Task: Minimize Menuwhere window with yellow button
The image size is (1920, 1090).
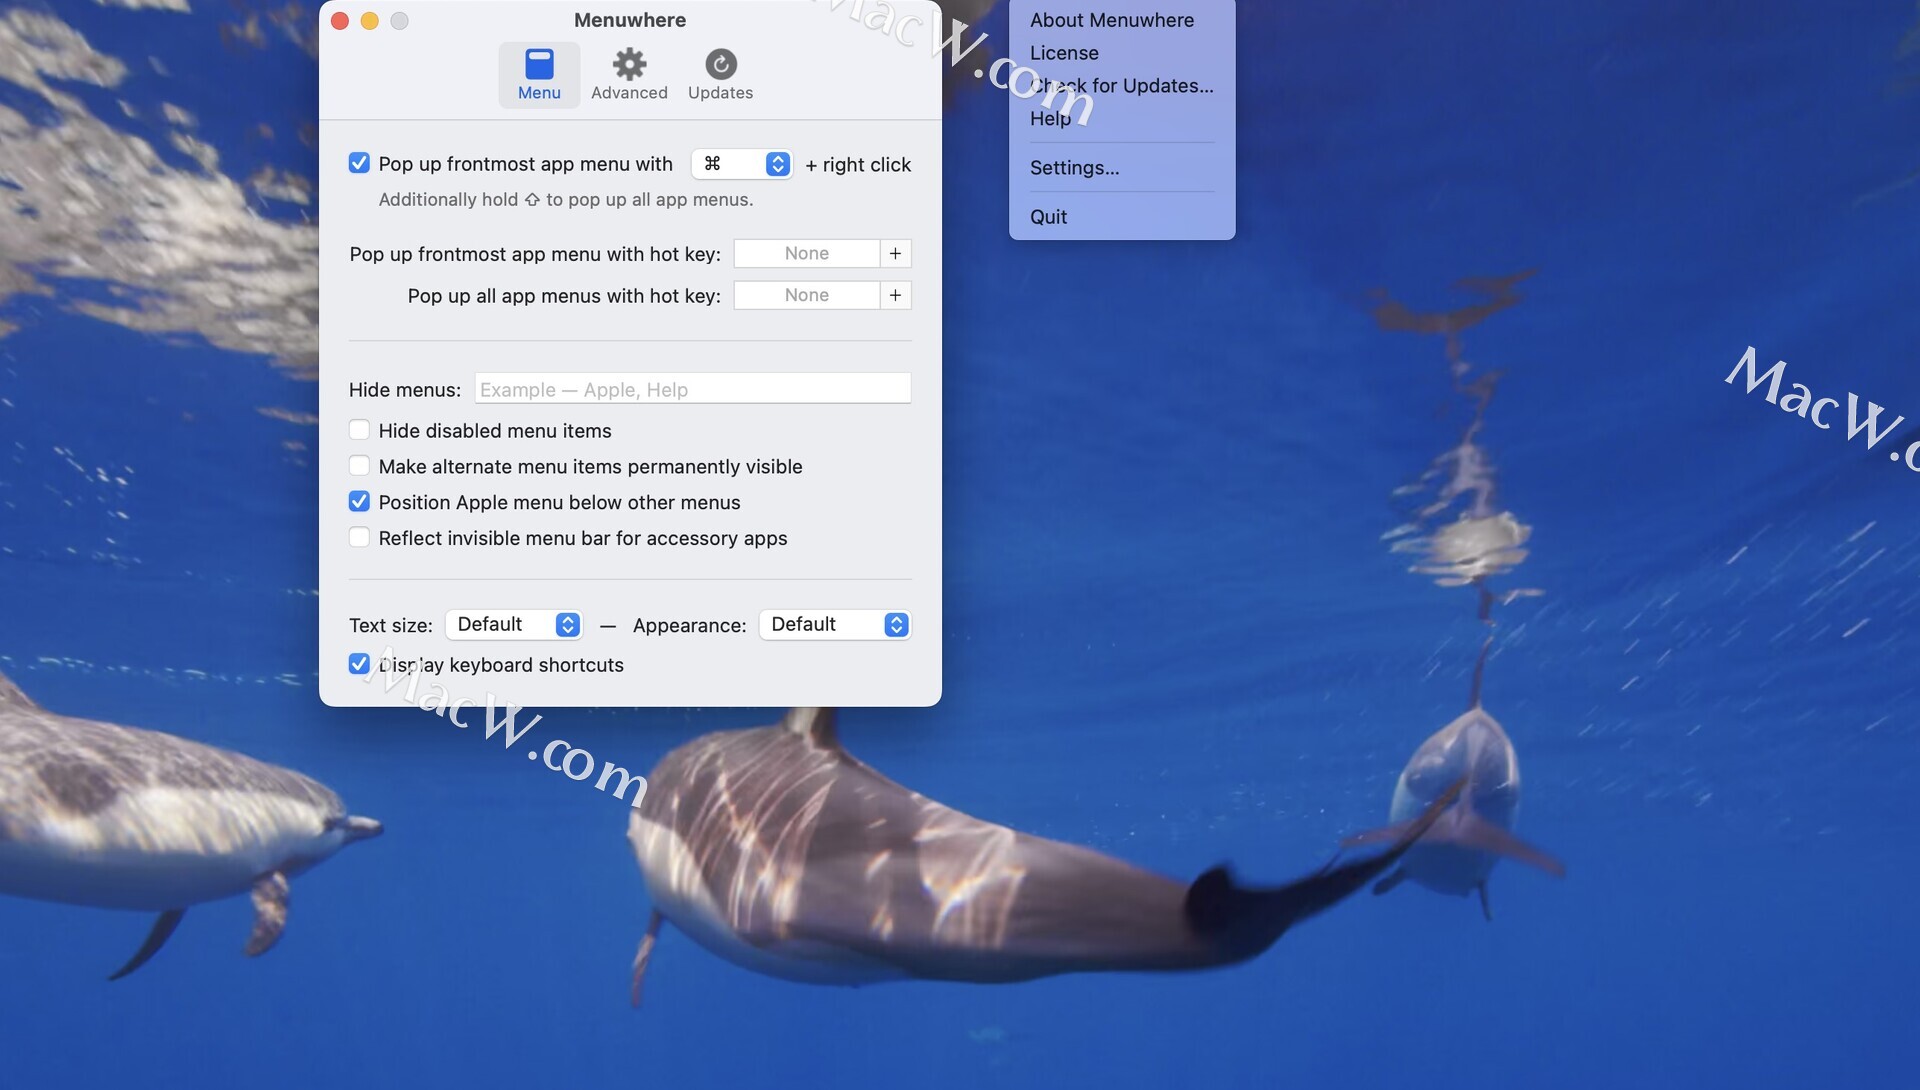Action: (x=370, y=21)
